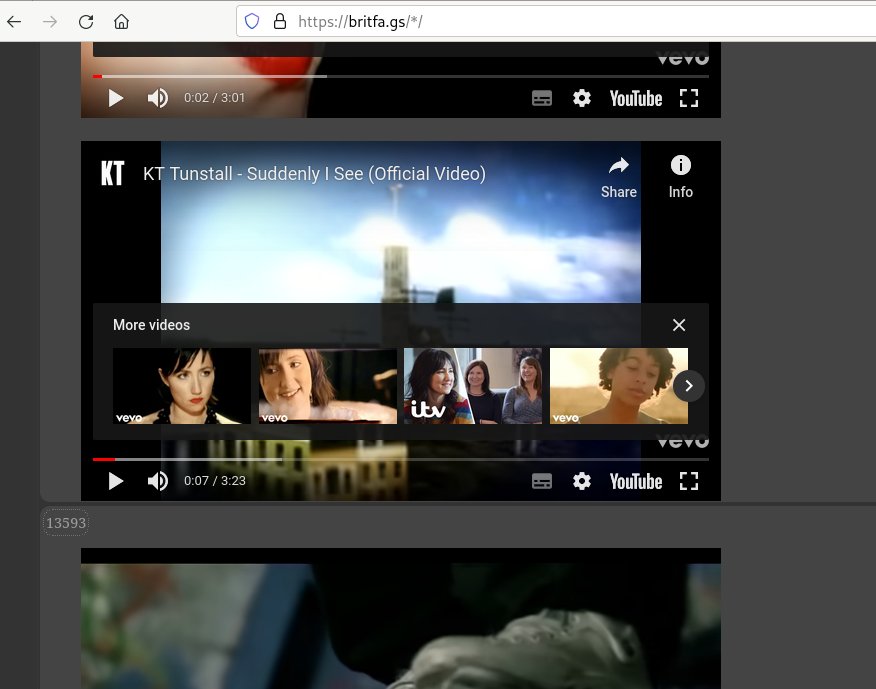Open the itv suggested video thumbnail
This screenshot has height=689, width=876.
point(473,386)
